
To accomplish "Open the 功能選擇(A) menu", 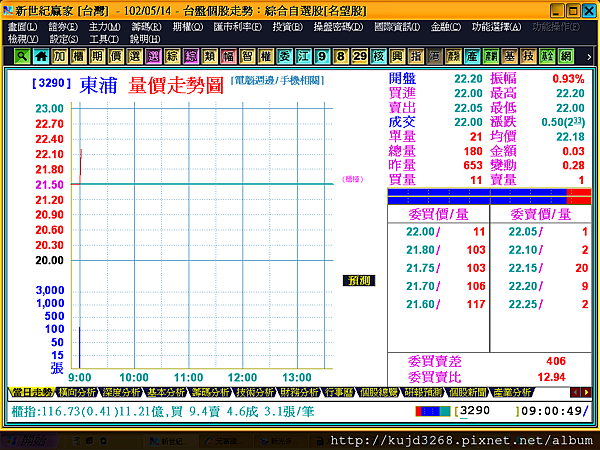I will 496,27.
